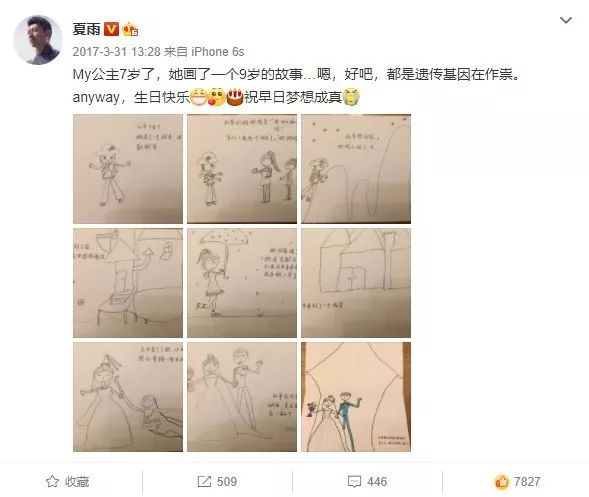Click the repost icon beside 509
The width and height of the screenshot is (589, 497).
[204, 482]
